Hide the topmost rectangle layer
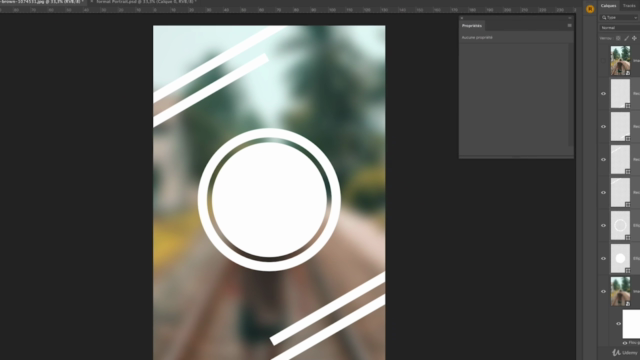The width and height of the screenshot is (640, 360). click(603, 93)
